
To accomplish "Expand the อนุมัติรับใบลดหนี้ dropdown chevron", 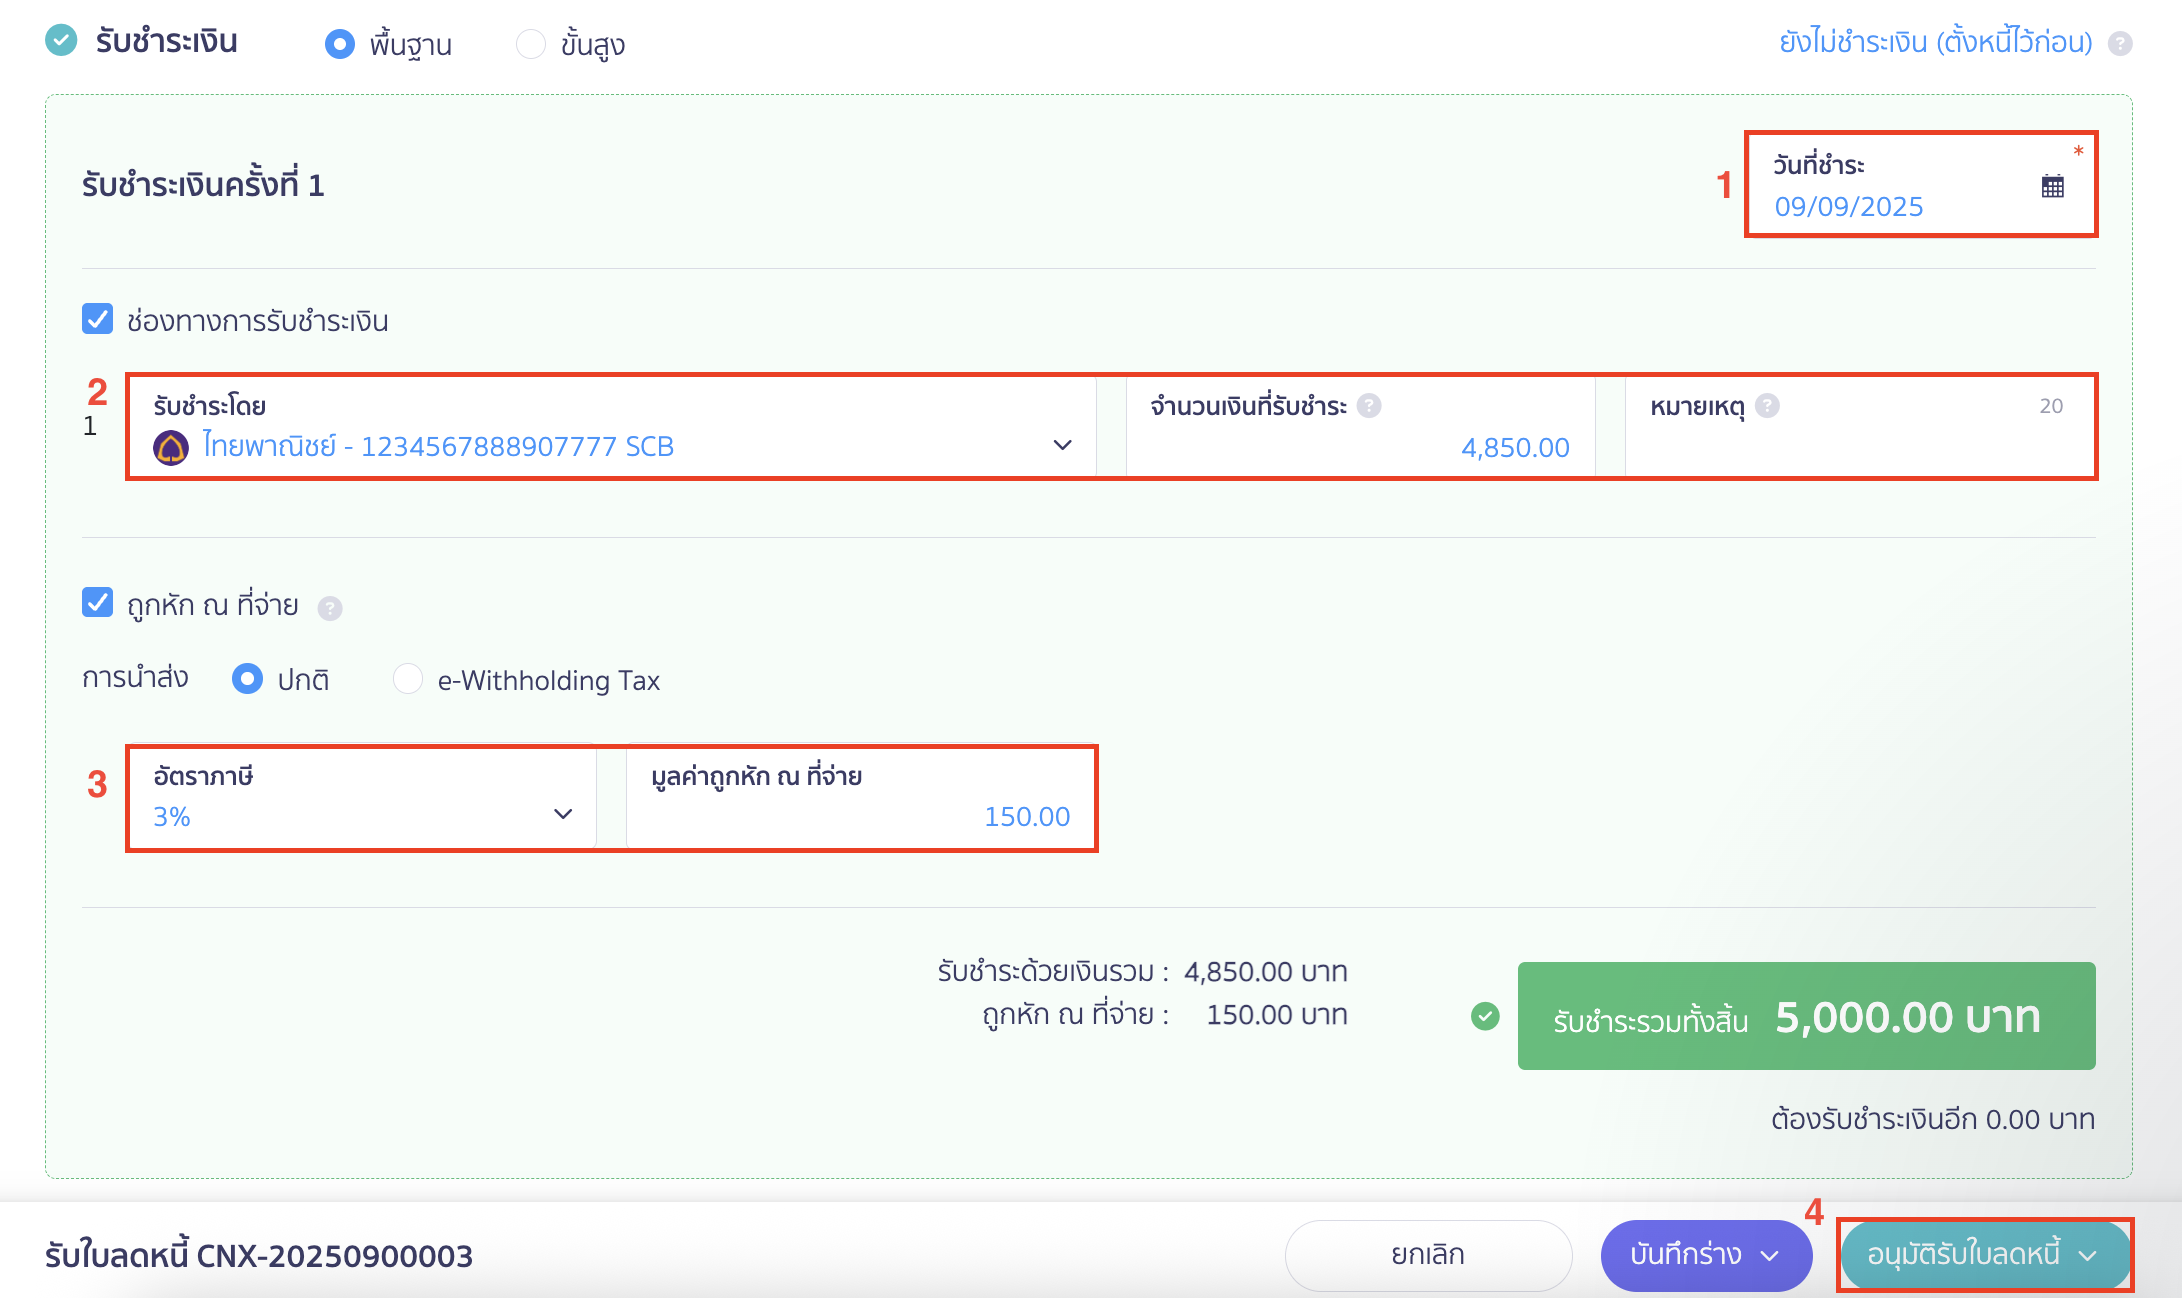I will [2088, 1256].
